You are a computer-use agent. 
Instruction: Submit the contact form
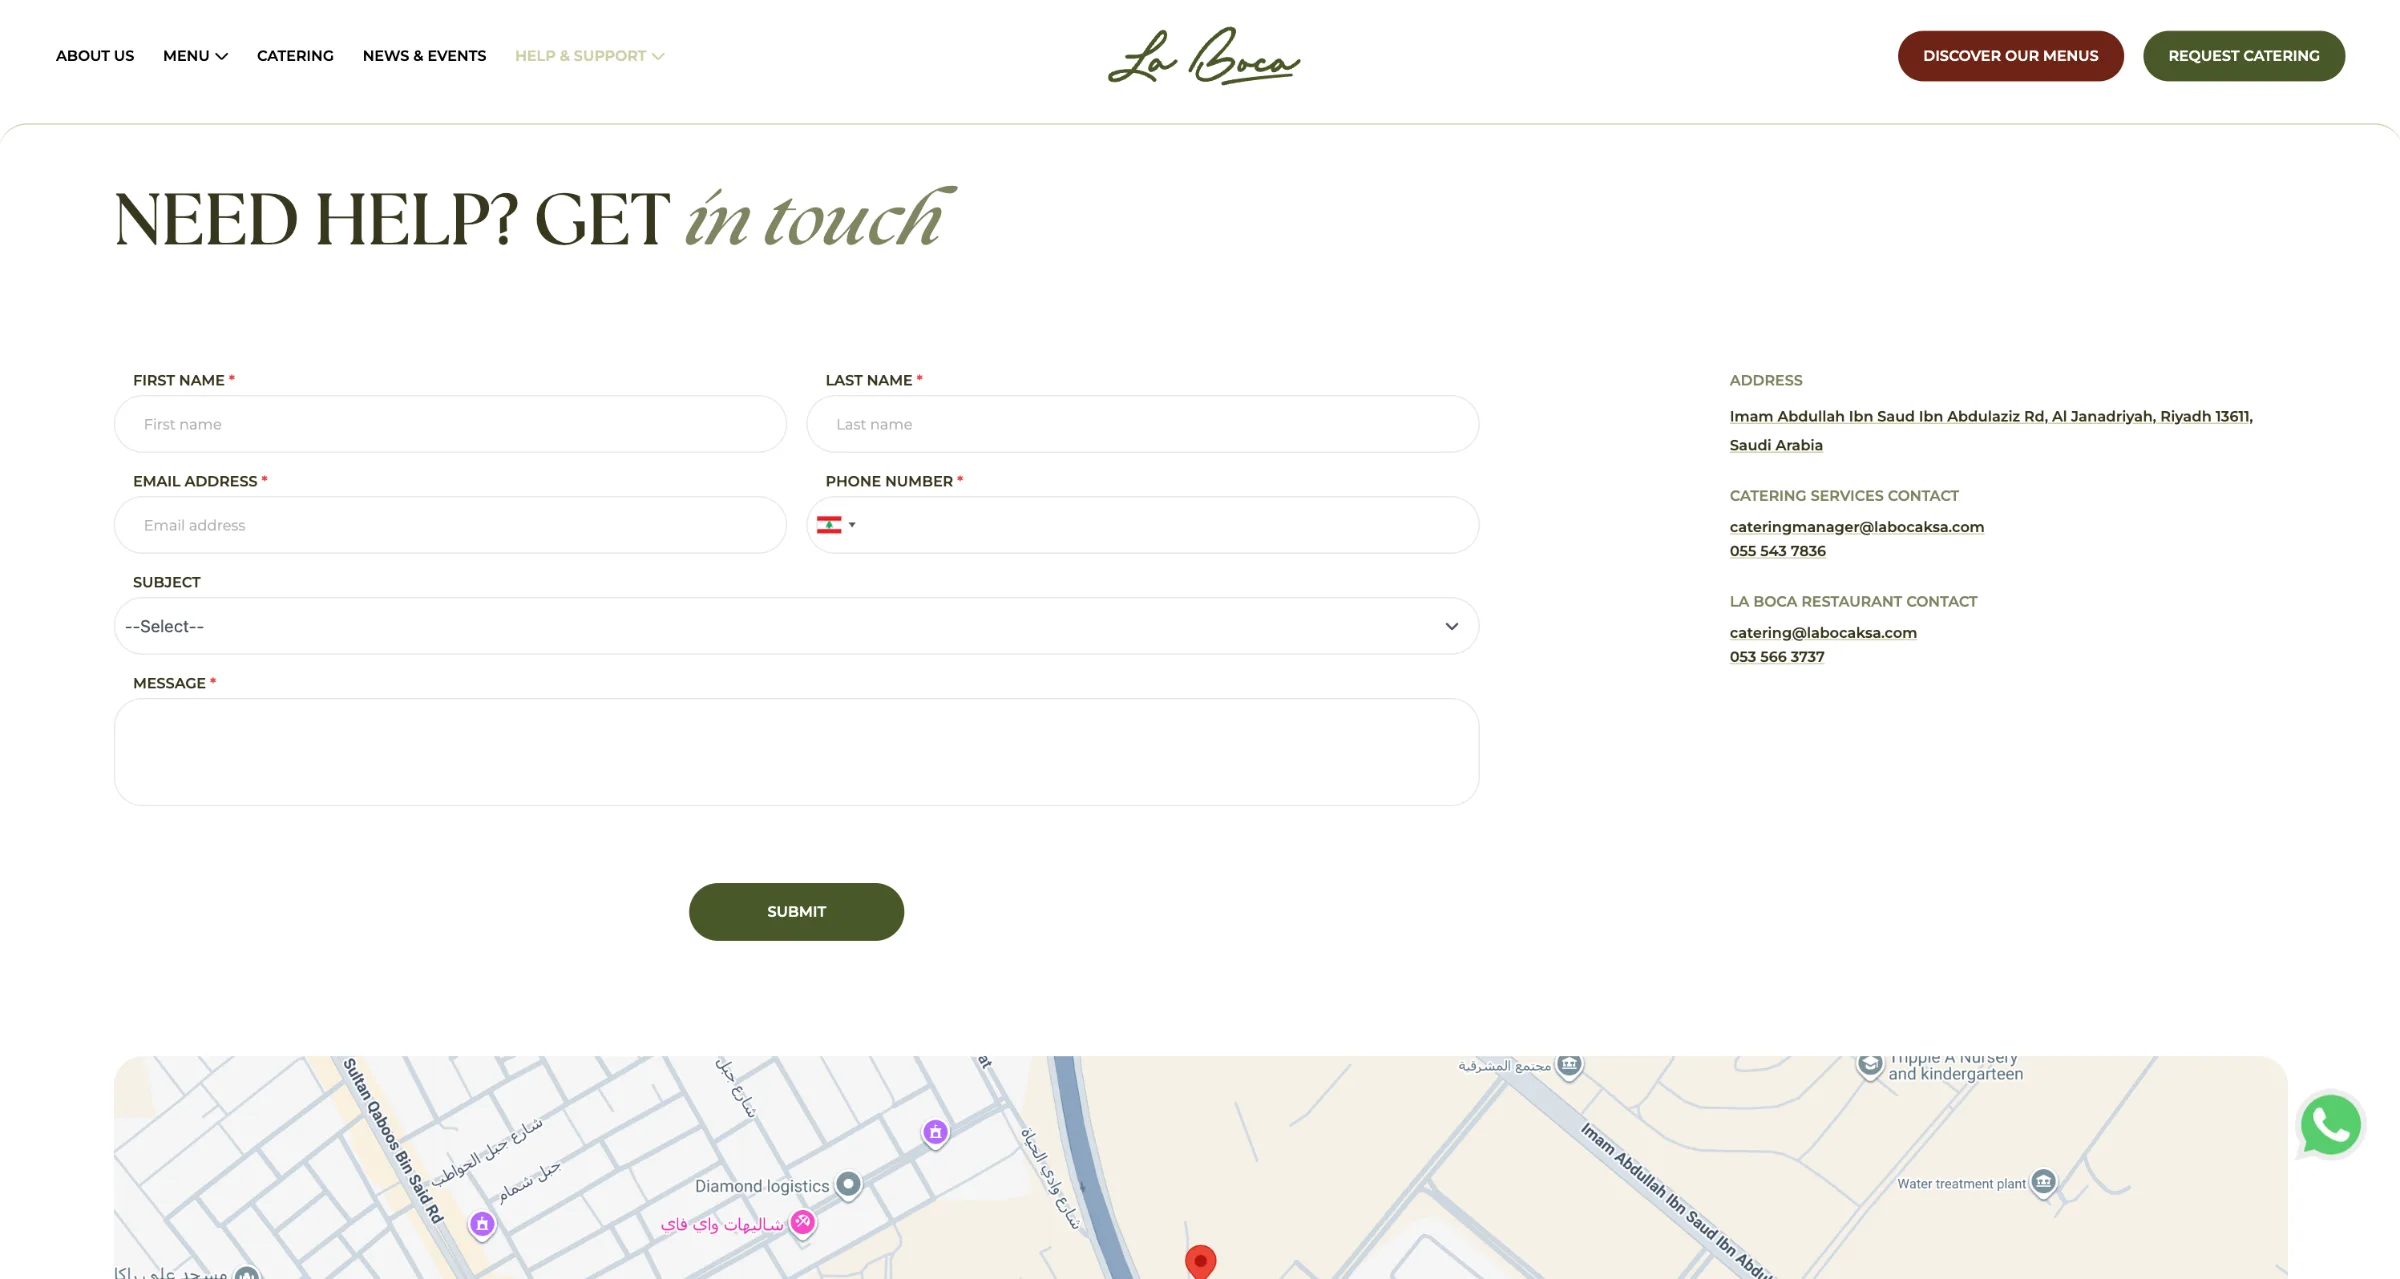point(796,911)
